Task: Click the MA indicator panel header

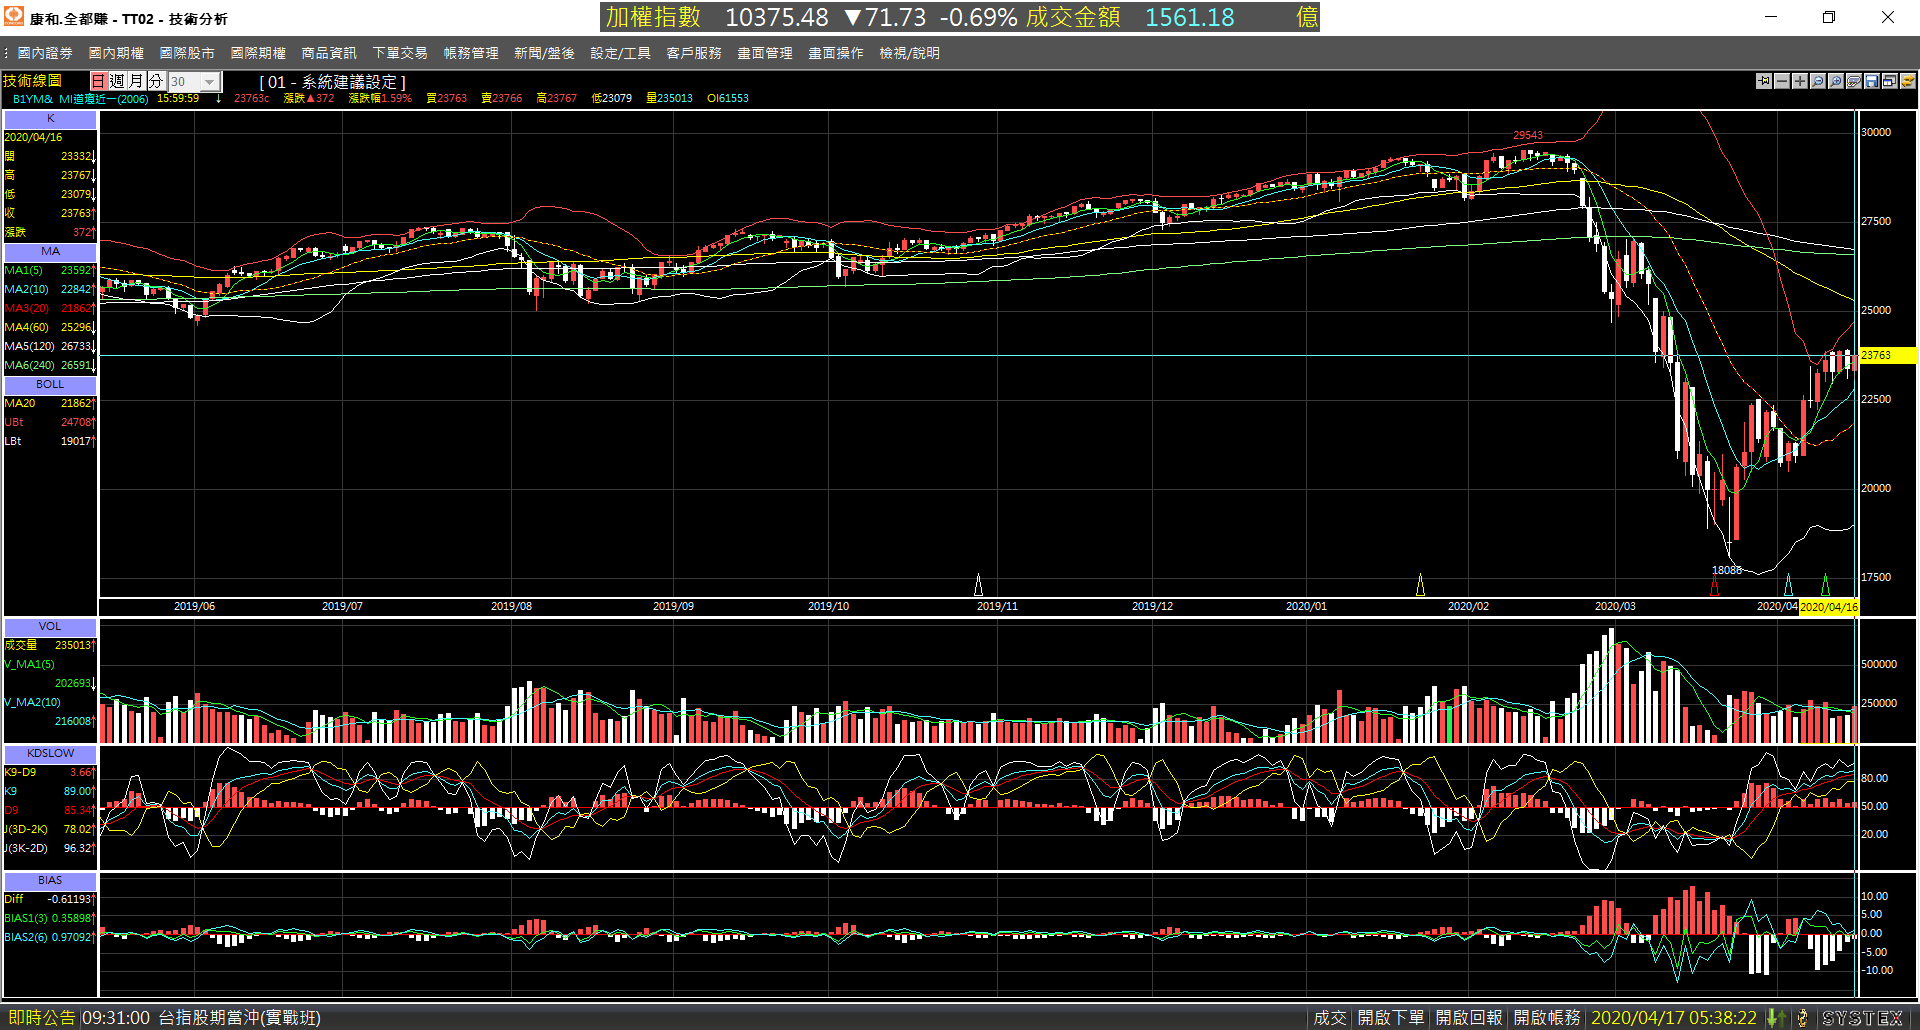Action: point(50,252)
